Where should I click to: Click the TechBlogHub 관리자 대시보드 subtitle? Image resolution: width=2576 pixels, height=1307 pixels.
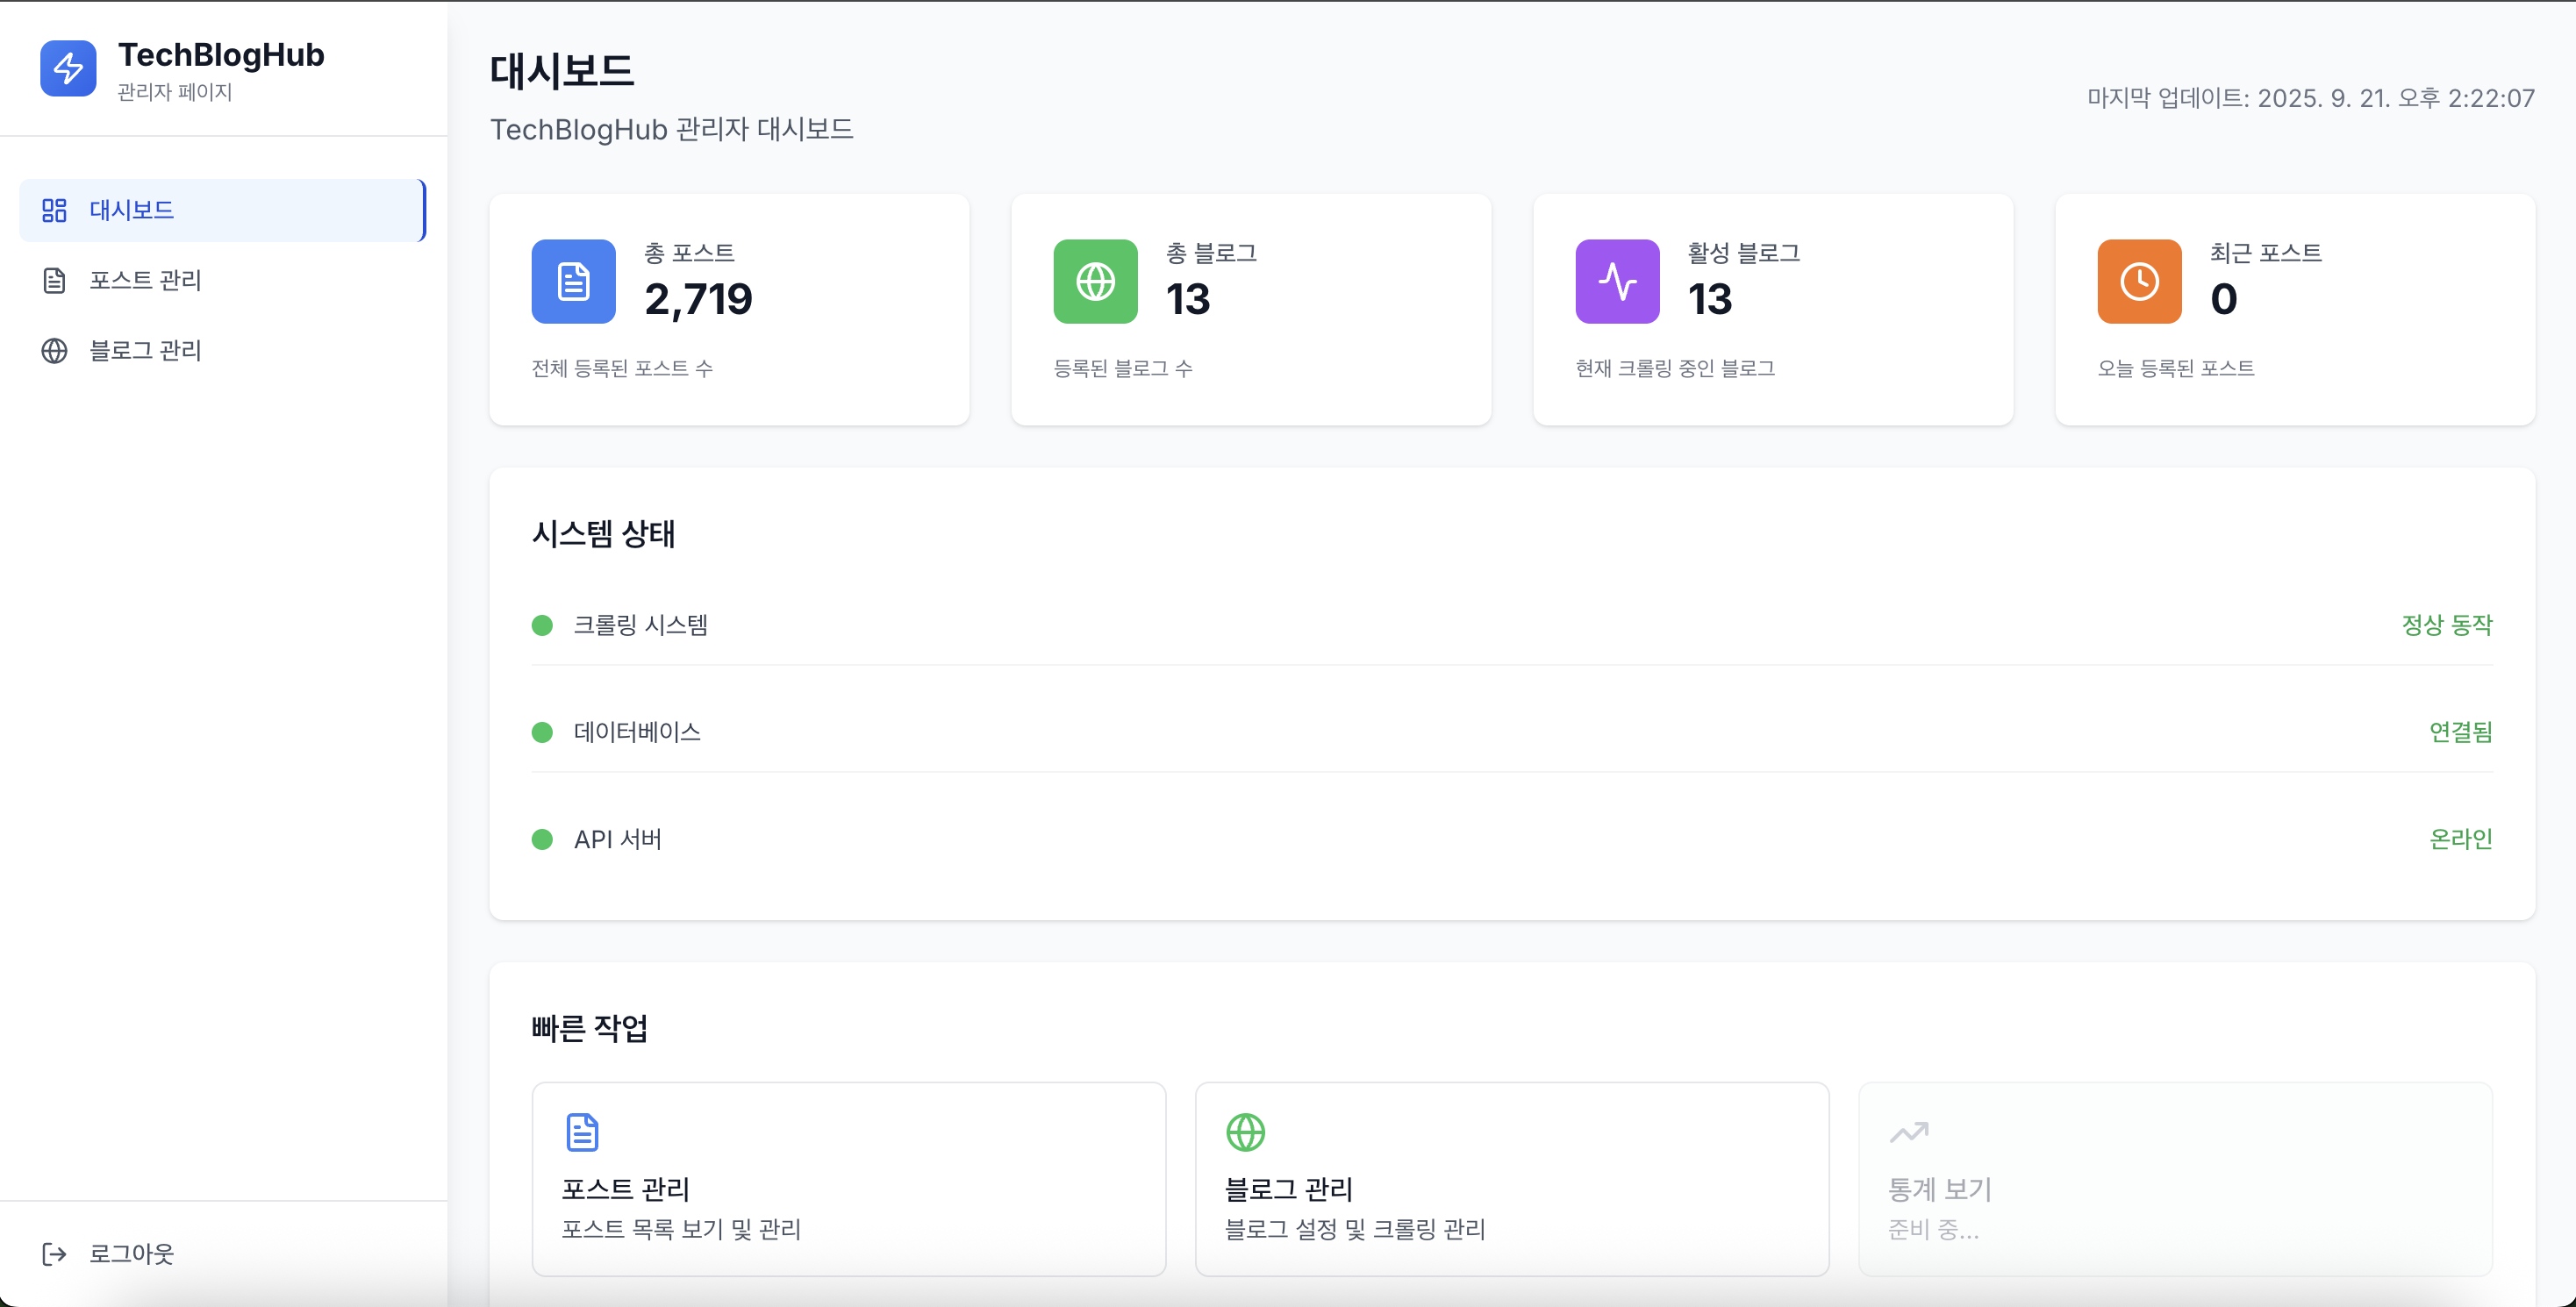(x=672, y=129)
